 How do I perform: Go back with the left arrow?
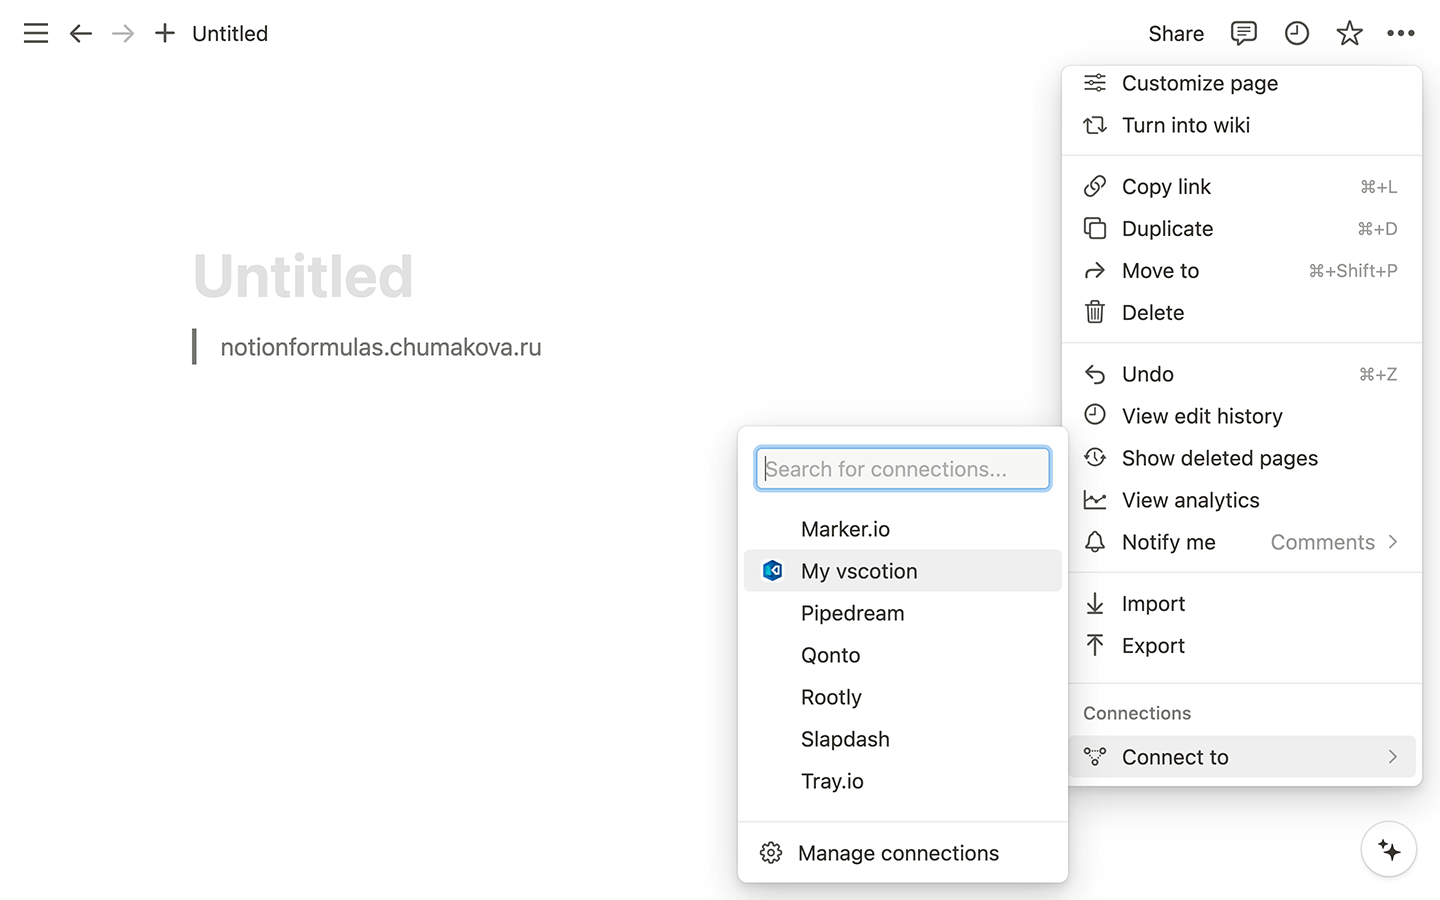click(81, 34)
